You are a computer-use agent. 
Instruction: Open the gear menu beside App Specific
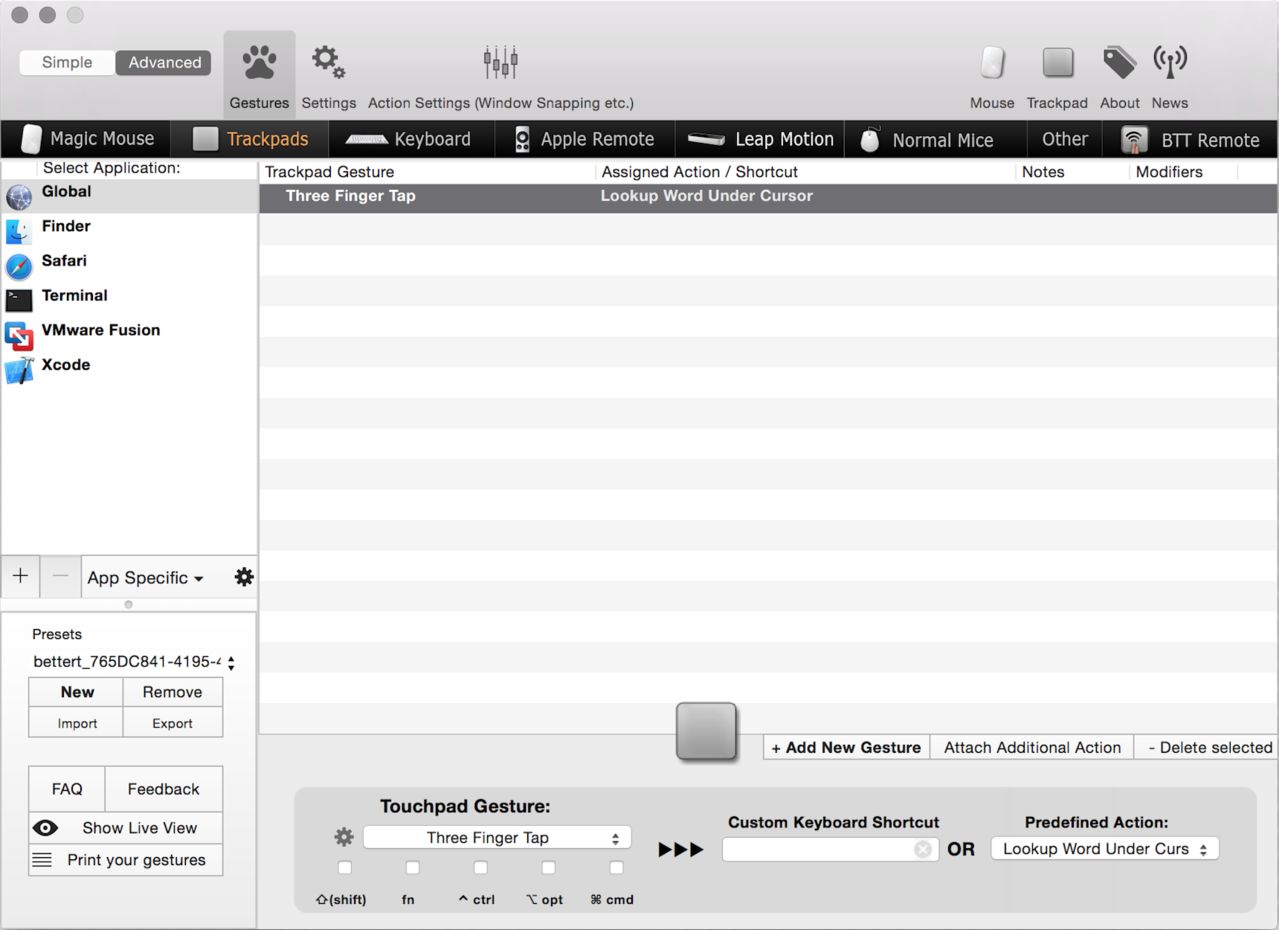(244, 577)
